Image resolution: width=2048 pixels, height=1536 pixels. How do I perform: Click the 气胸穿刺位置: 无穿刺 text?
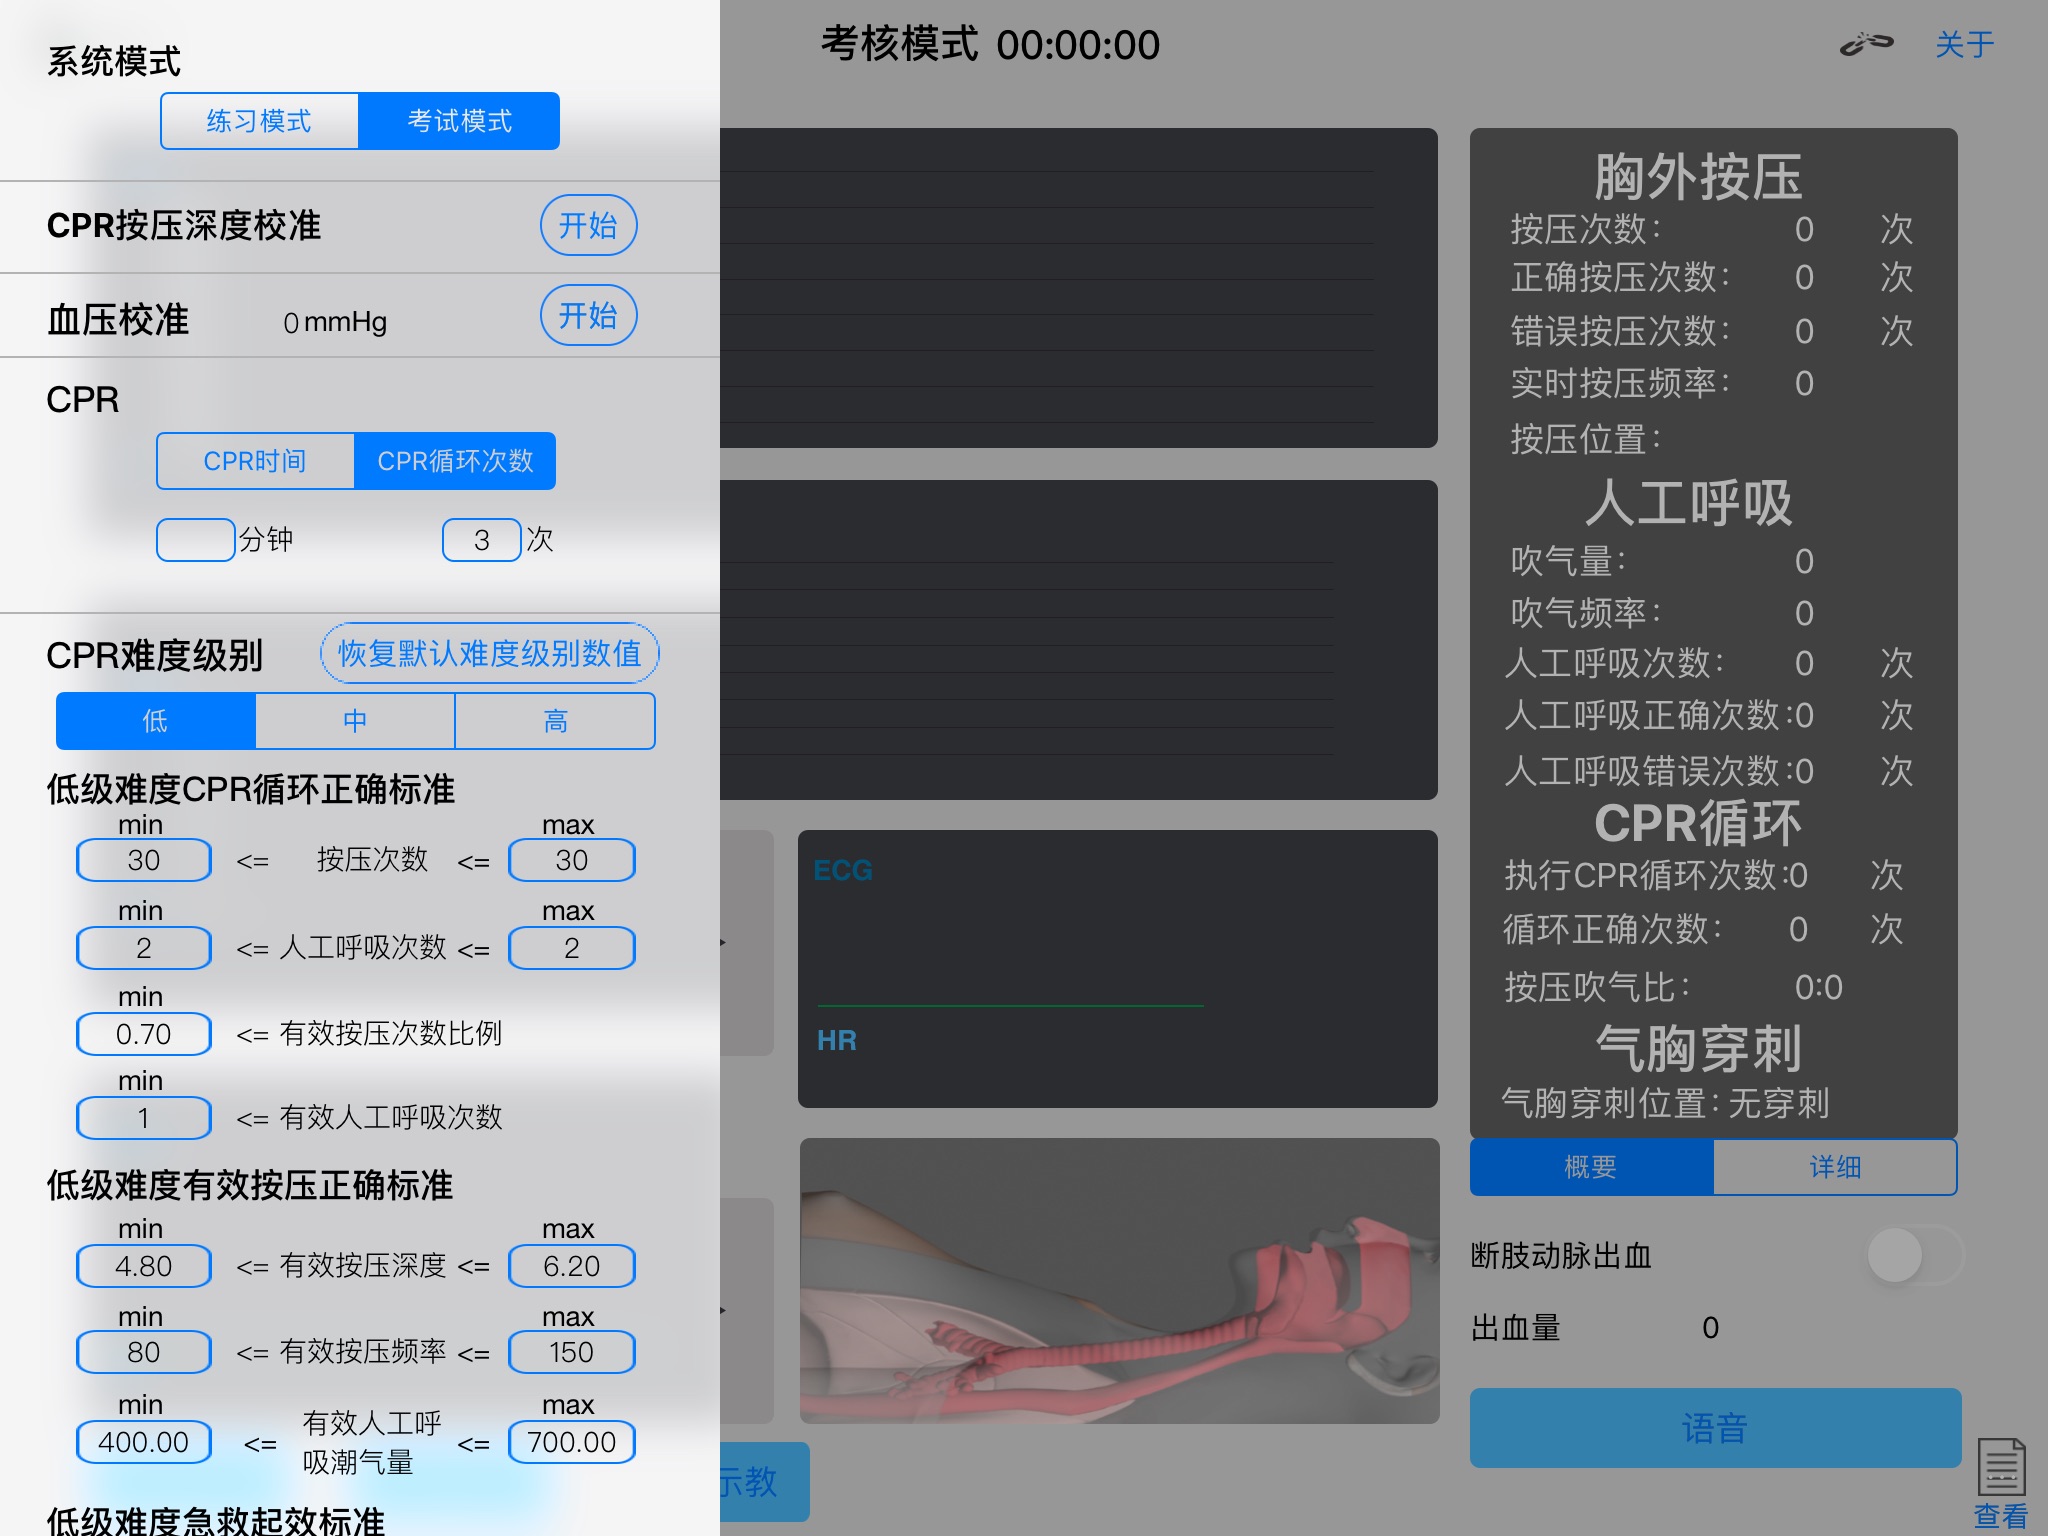pos(1665,1104)
